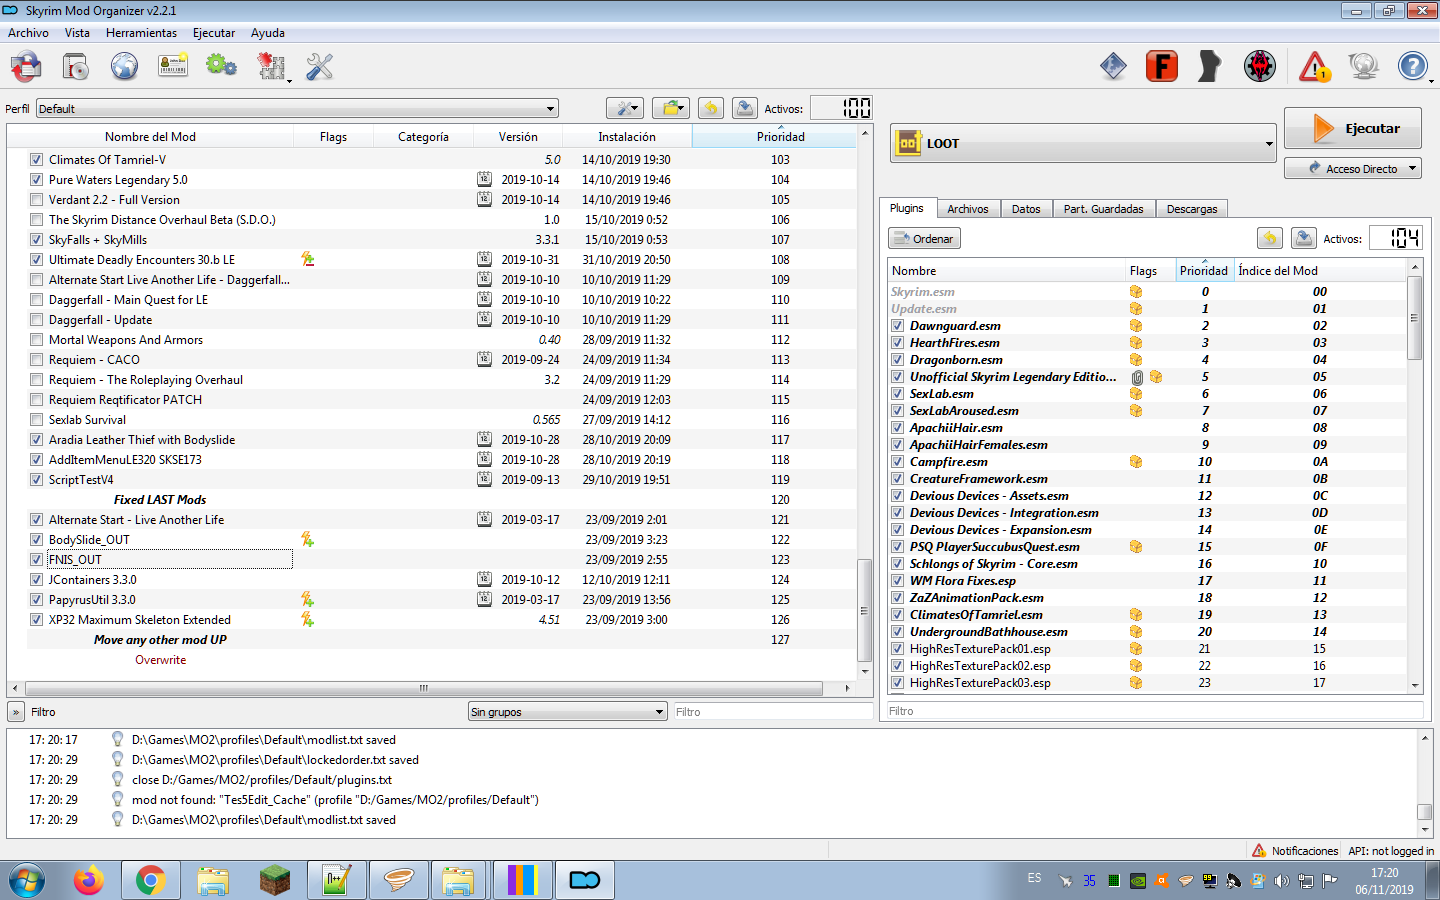Launch the red F shortcut icon
This screenshot has width=1440, height=900.
tap(1162, 66)
